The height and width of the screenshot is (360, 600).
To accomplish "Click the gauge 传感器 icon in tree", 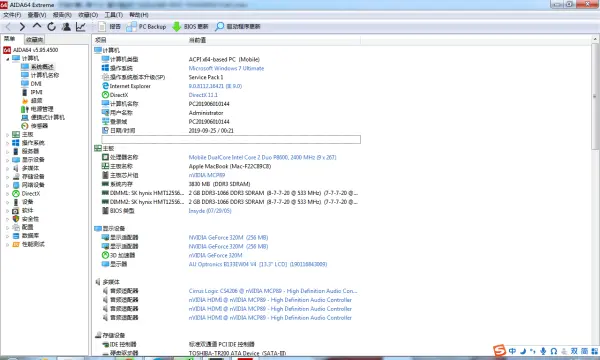I will tap(25, 126).
